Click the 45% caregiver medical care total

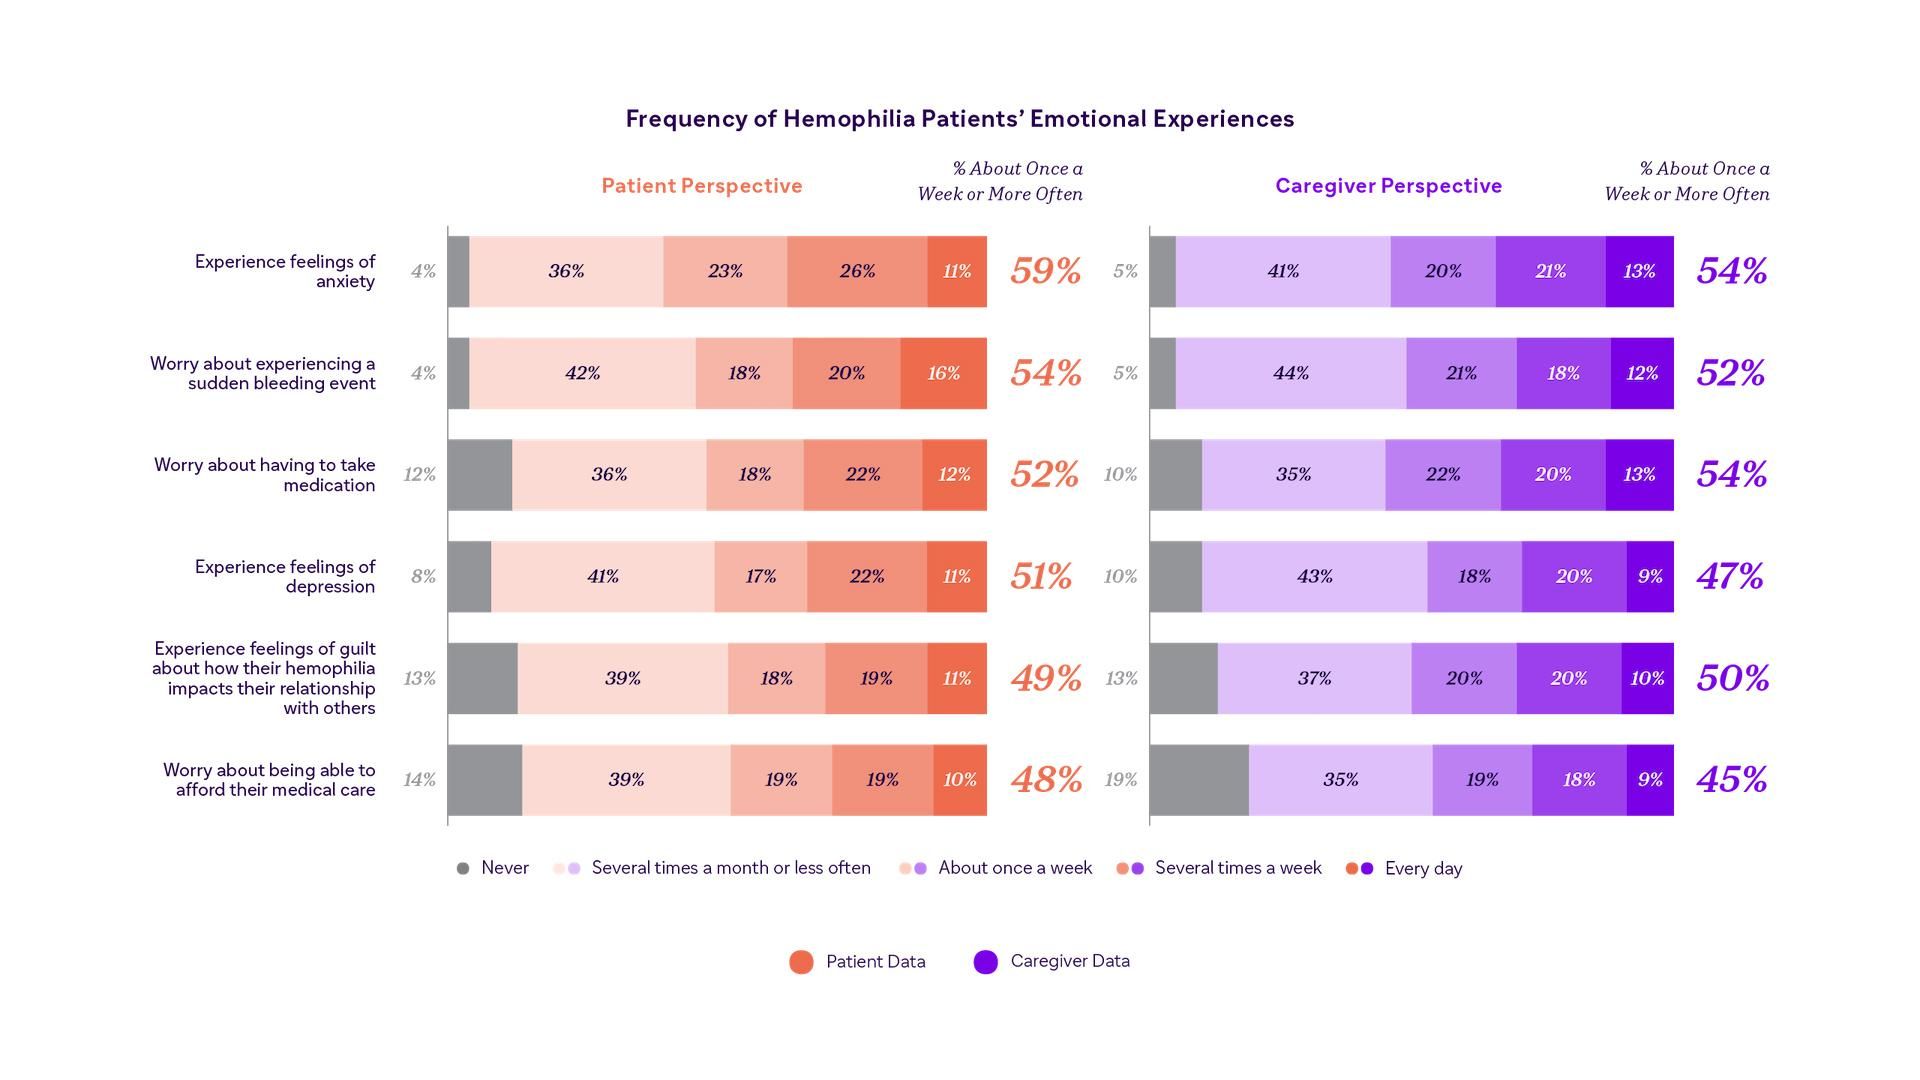click(x=1732, y=780)
